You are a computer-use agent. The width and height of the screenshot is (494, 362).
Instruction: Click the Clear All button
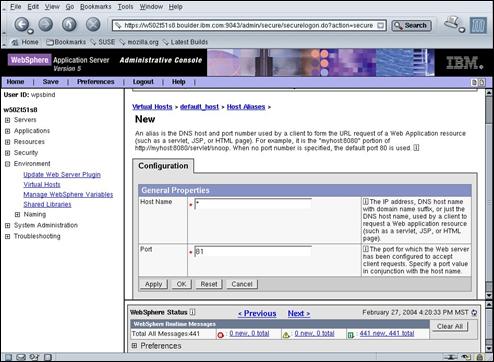[450, 326]
